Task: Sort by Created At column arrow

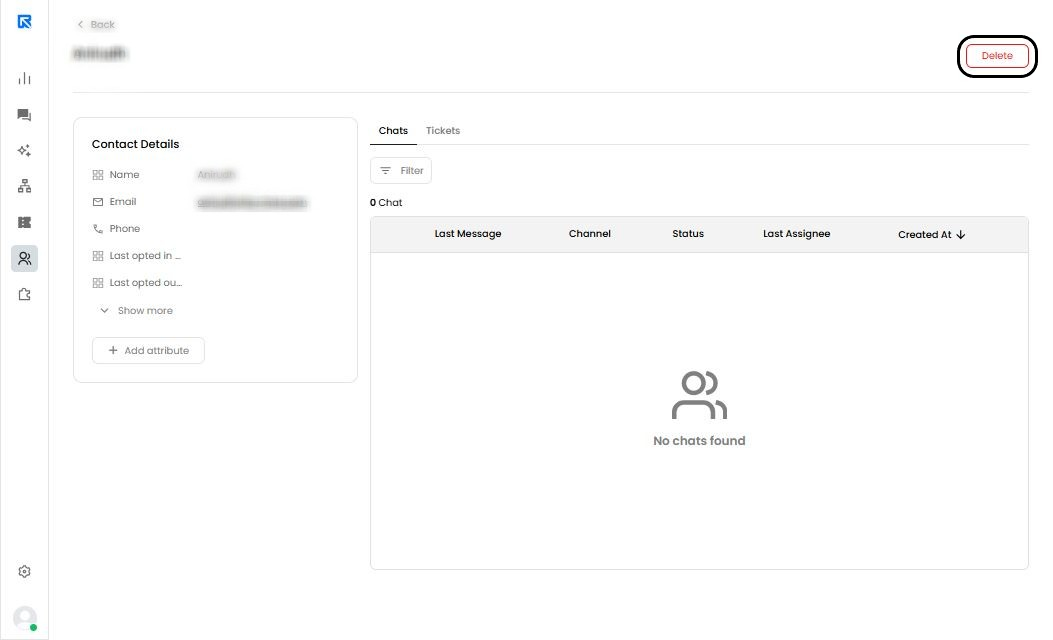Action: tap(961, 234)
